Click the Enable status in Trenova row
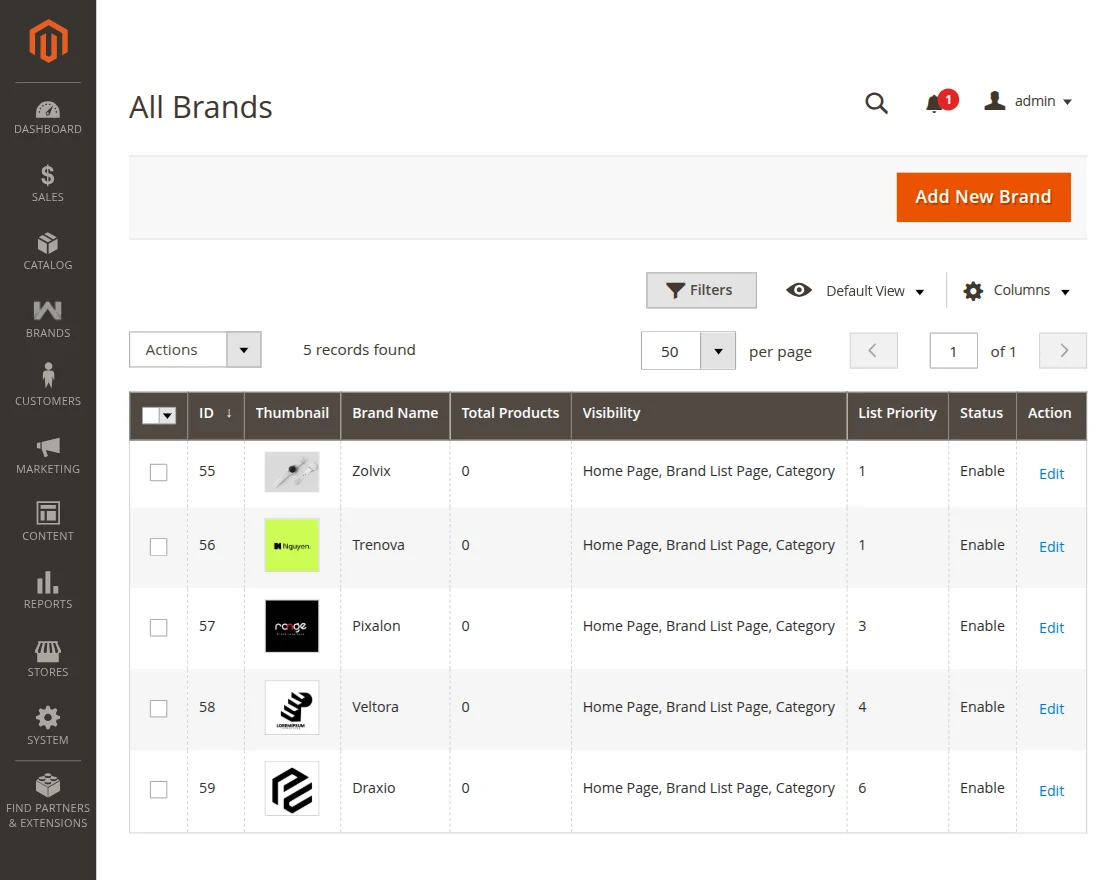Screen dimensions: 1120x880 (982, 545)
